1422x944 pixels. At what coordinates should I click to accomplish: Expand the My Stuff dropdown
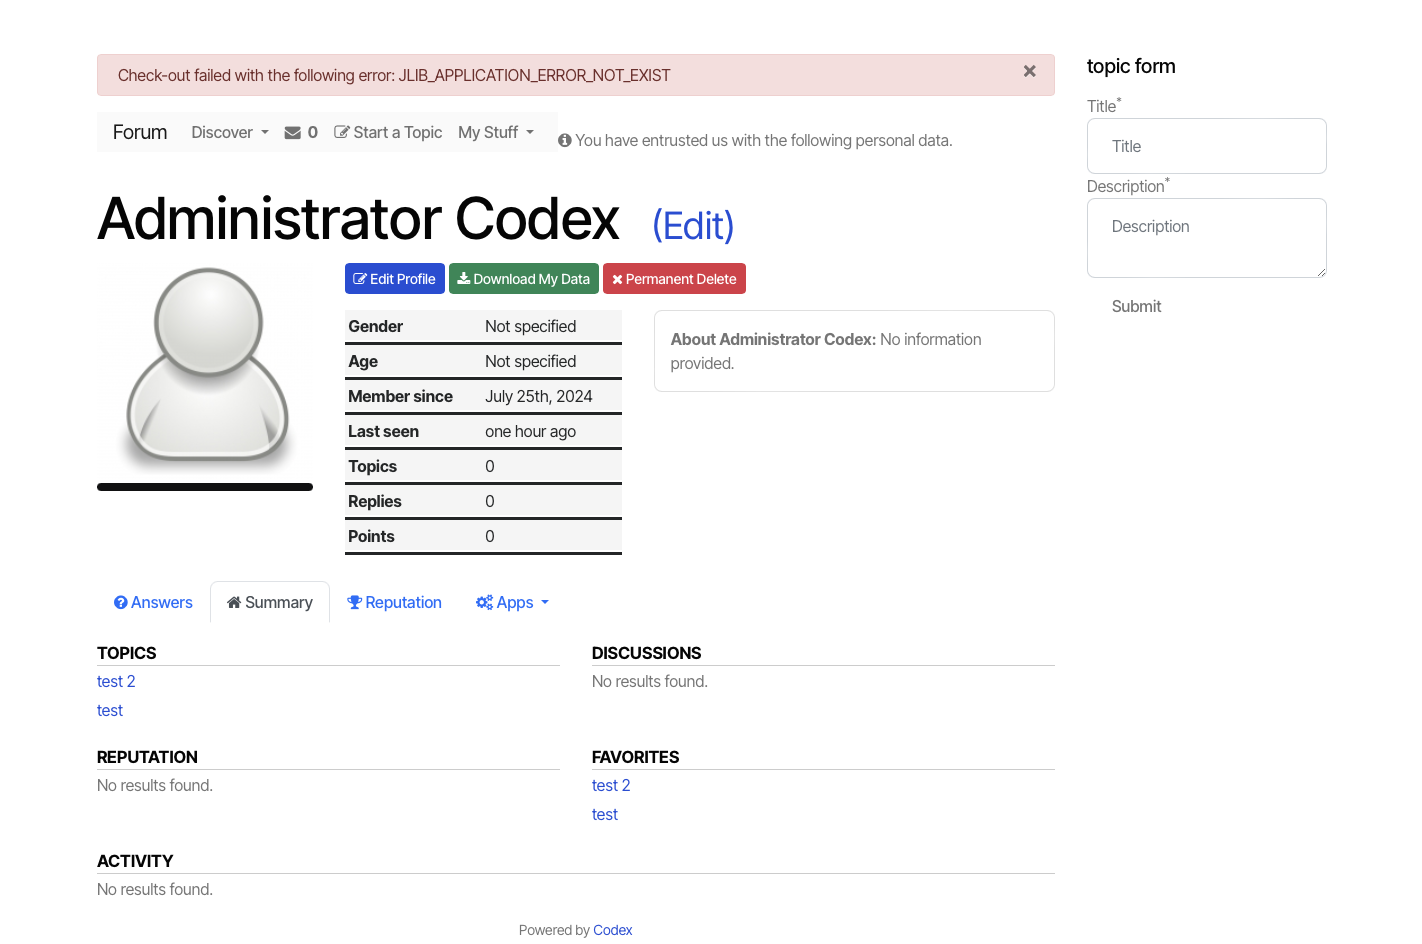496,133
